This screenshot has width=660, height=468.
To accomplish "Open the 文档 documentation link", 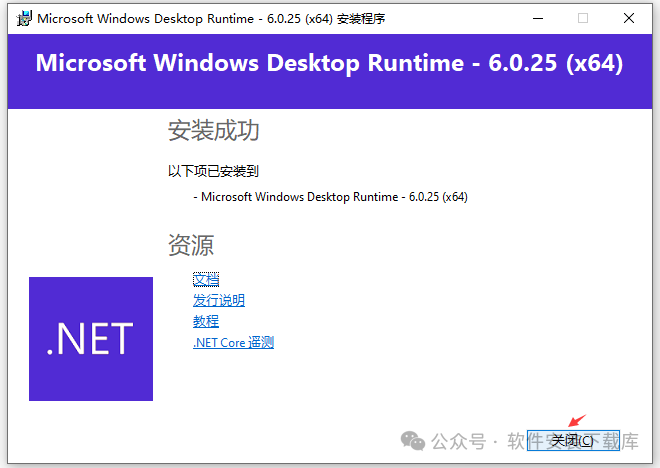I will pos(206,279).
